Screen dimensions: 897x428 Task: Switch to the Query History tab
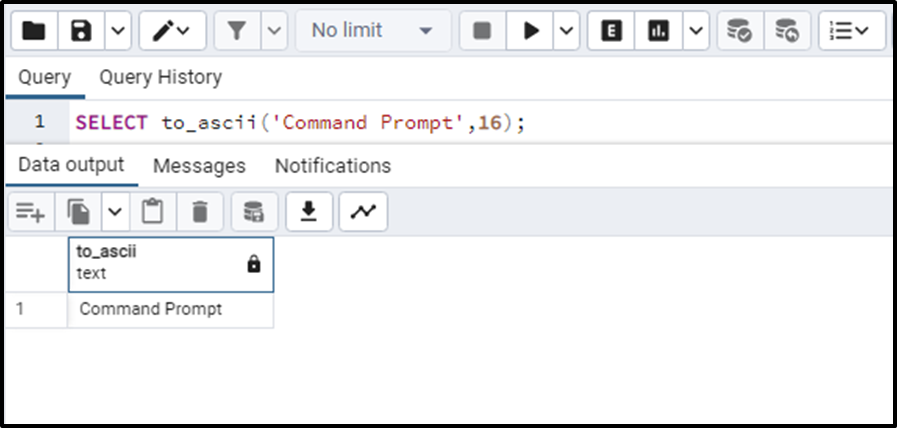click(161, 77)
